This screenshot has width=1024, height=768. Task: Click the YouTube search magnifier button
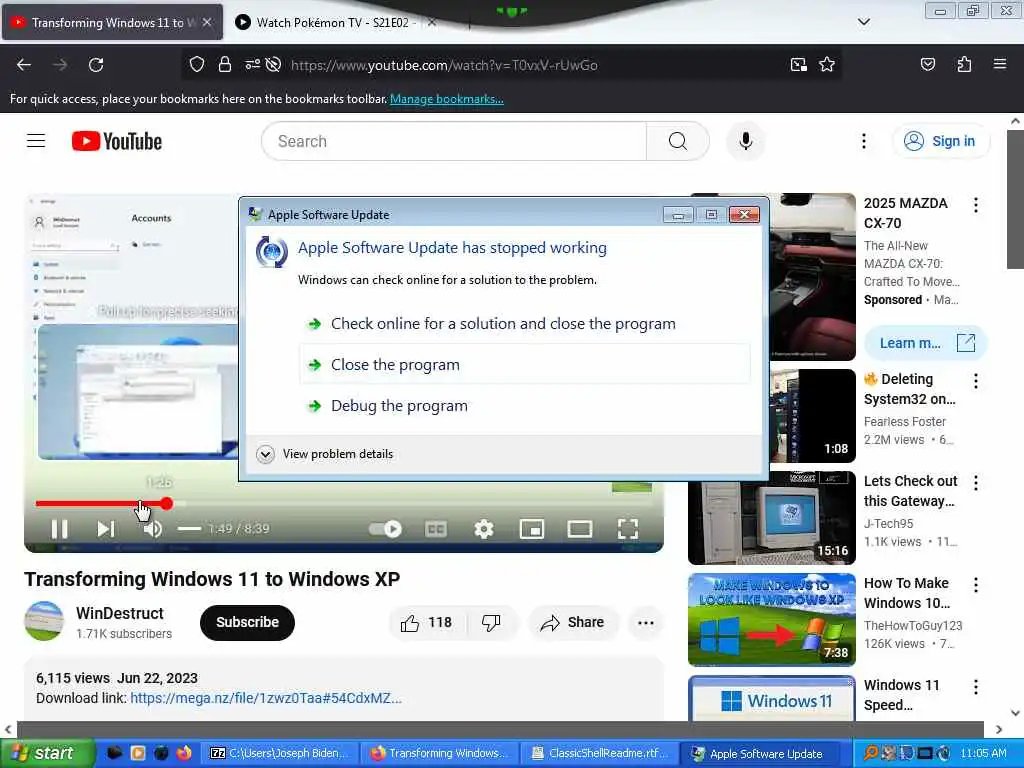(678, 141)
